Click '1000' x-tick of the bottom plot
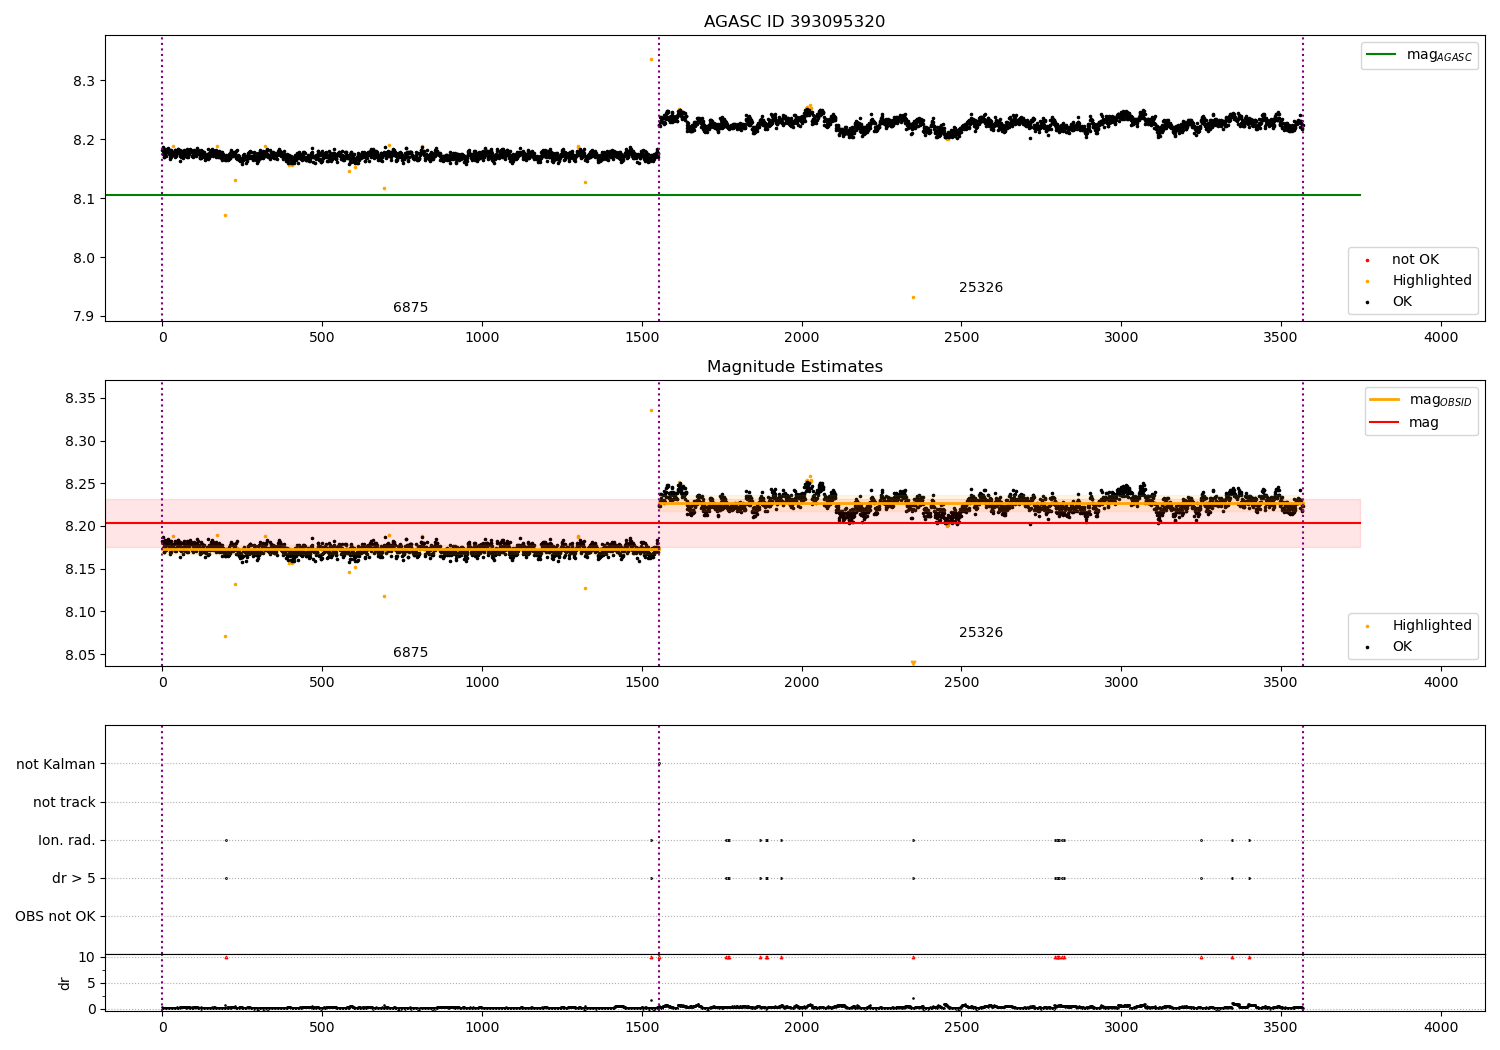1500x1050 pixels. [482, 1027]
